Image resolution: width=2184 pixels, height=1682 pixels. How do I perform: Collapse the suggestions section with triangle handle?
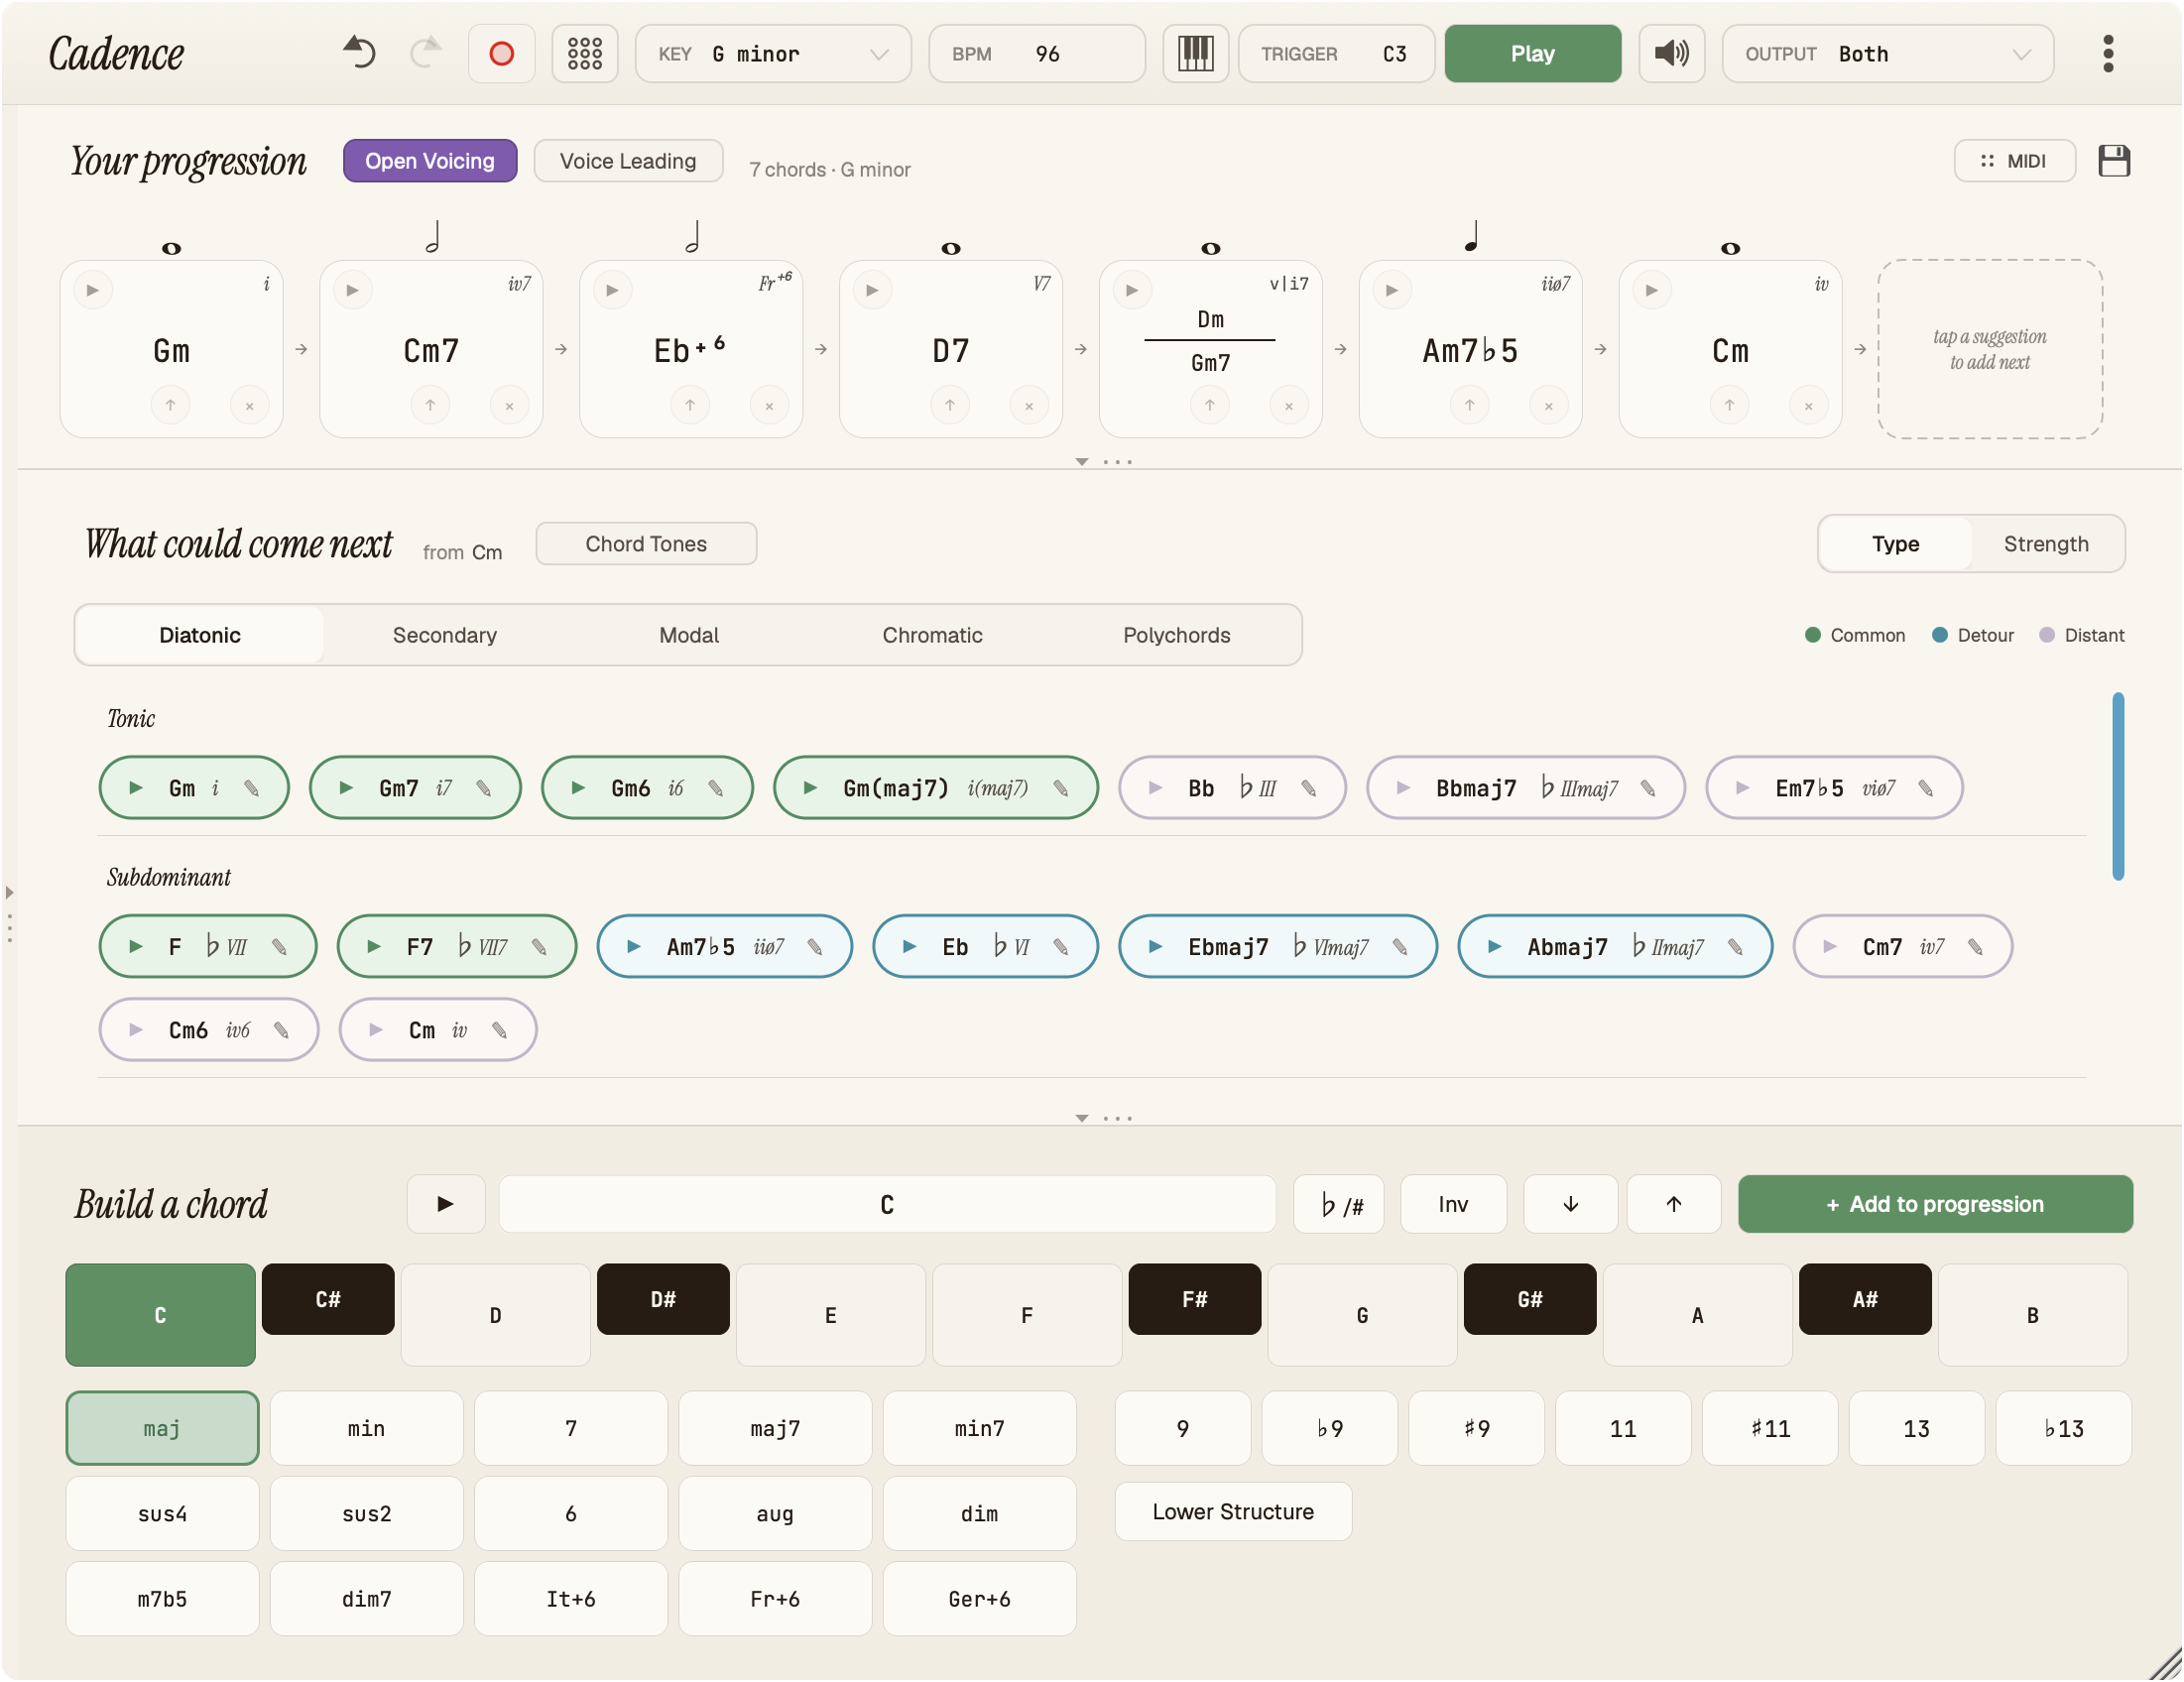pos(1082,1118)
